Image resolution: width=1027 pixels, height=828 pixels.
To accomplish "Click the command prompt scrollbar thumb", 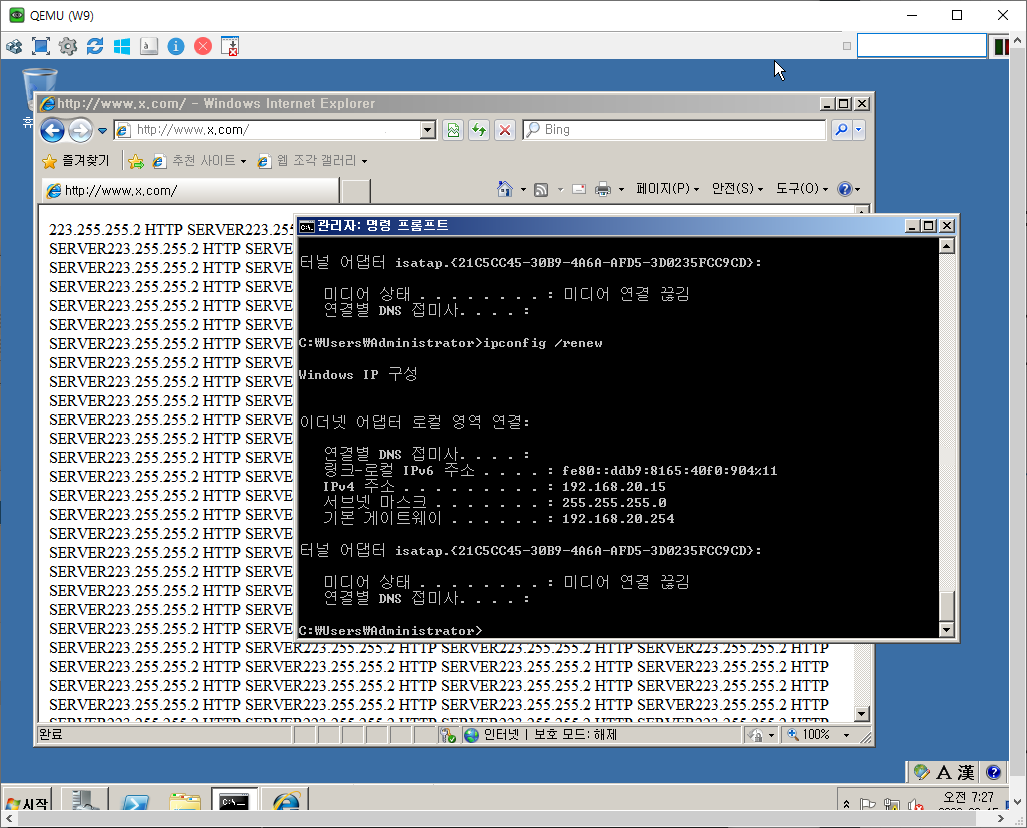I will (x=946, y=606).
